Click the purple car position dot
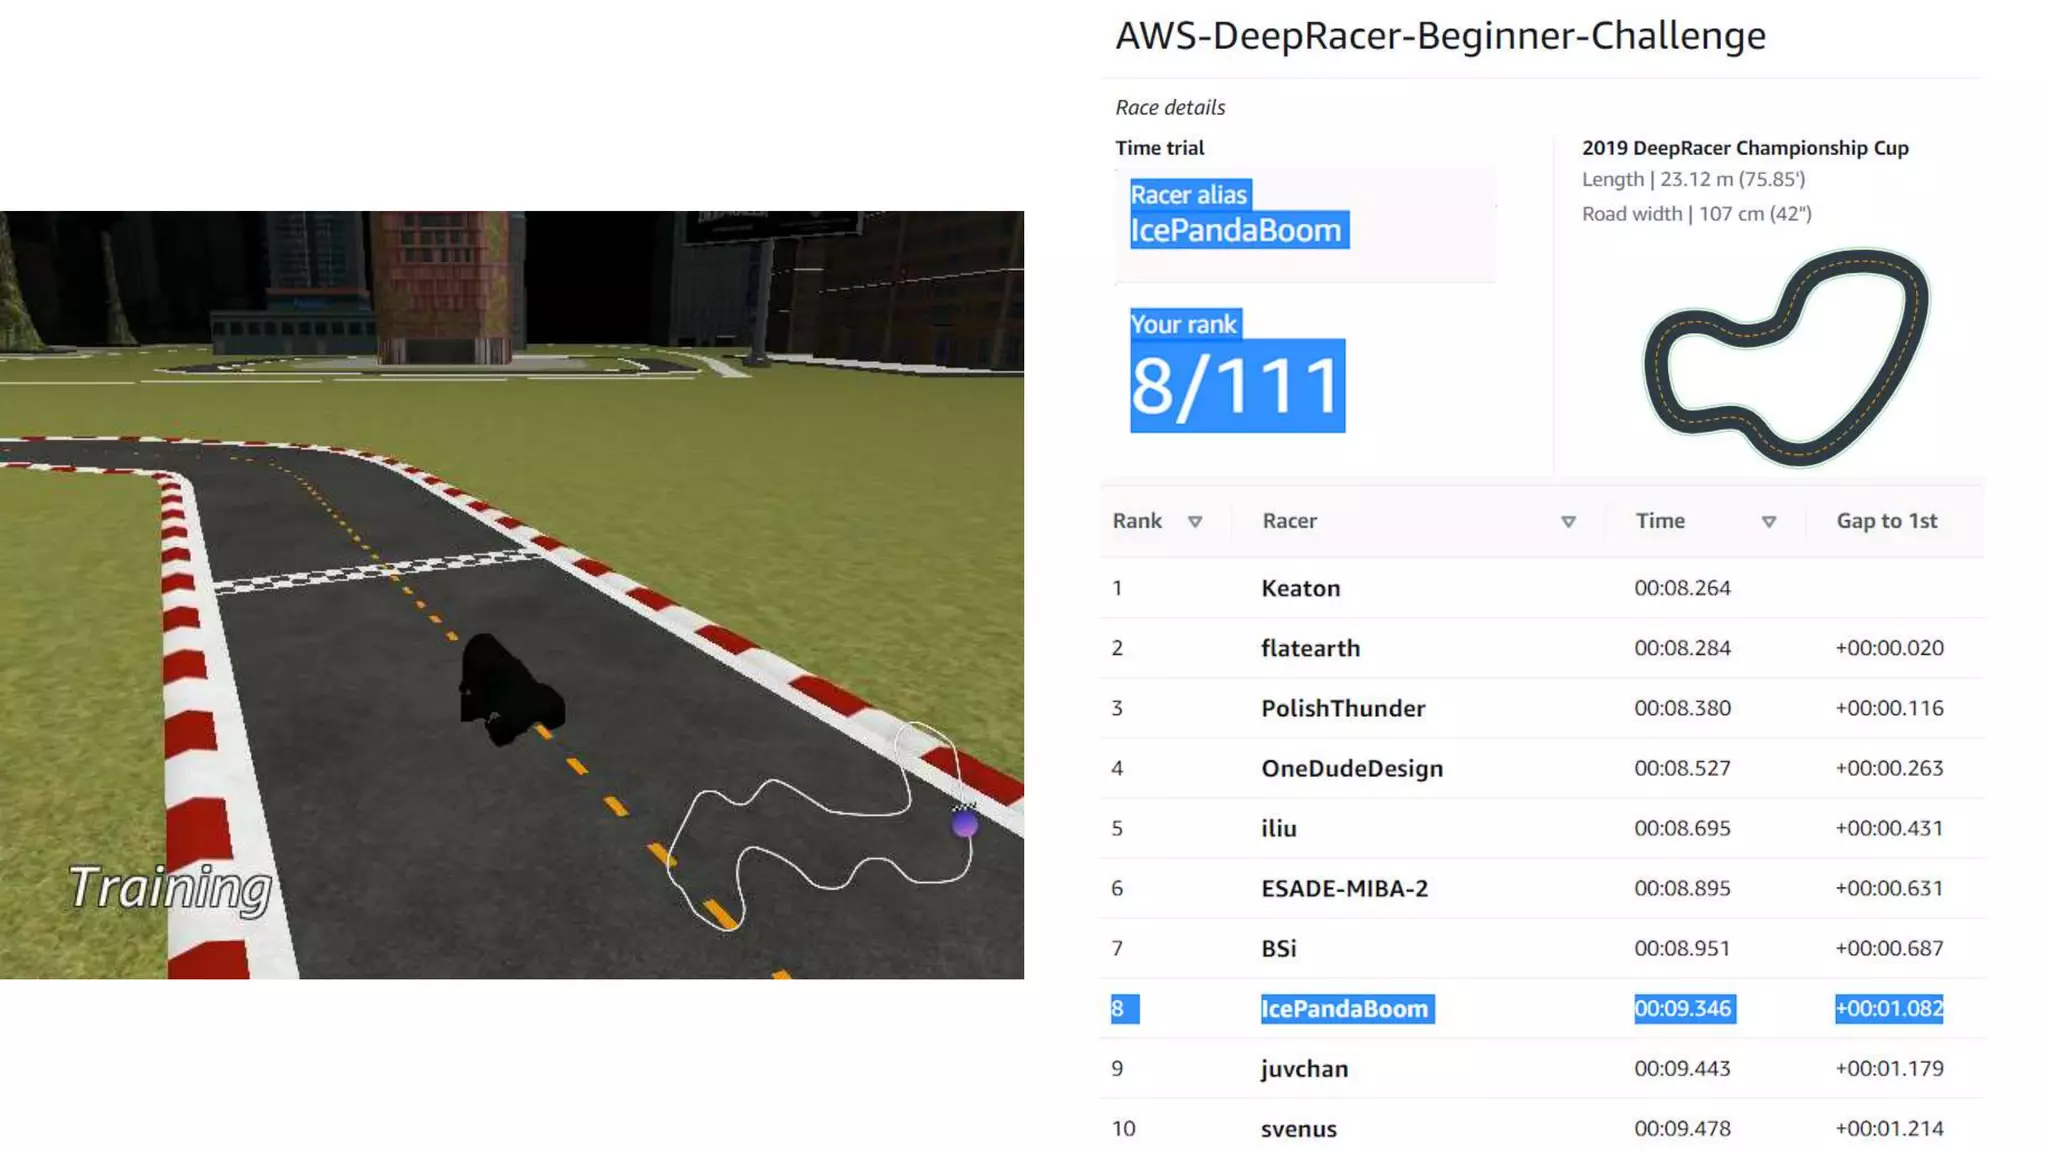 tap(964, 824)
